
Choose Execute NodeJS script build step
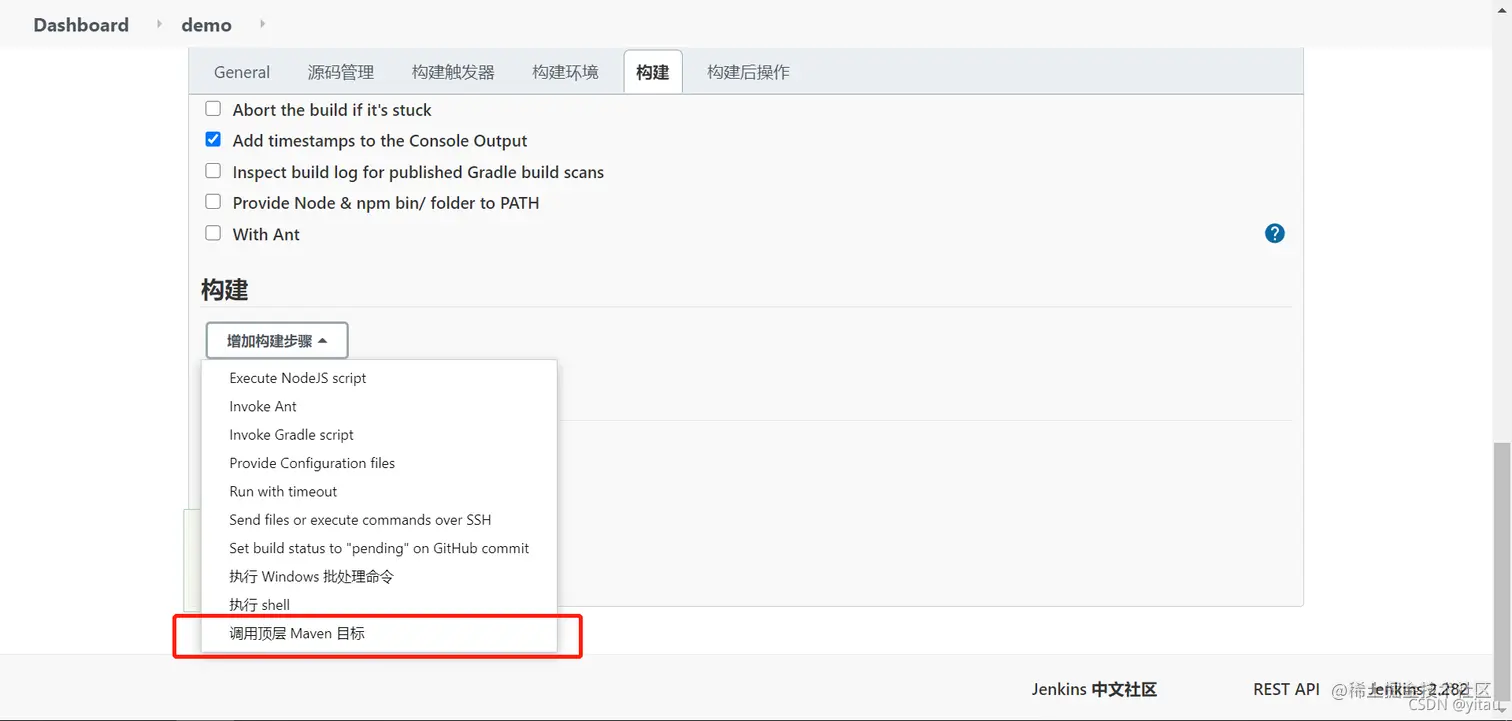pos(379,378)
